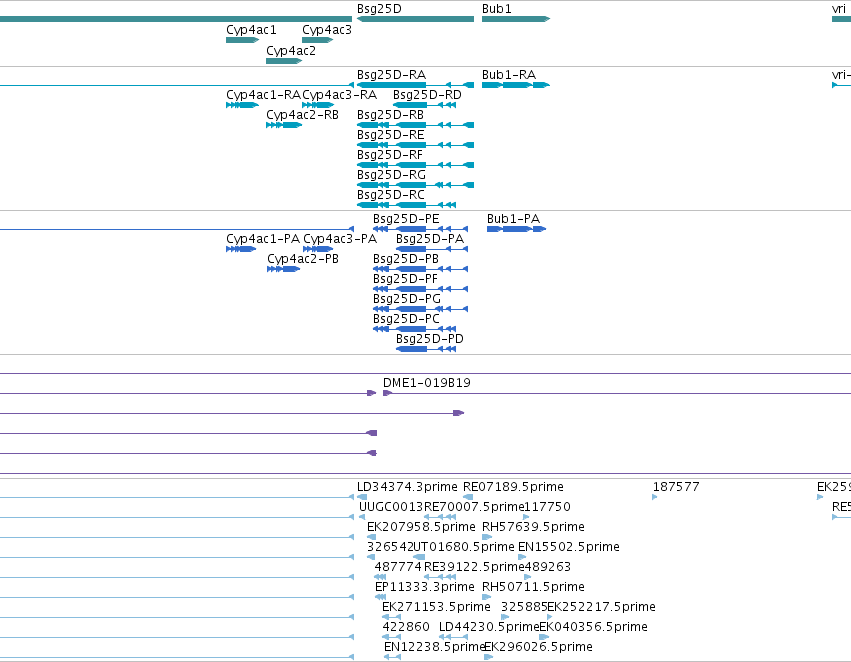Select EST LD44230.5prime

tap(453, 637)
